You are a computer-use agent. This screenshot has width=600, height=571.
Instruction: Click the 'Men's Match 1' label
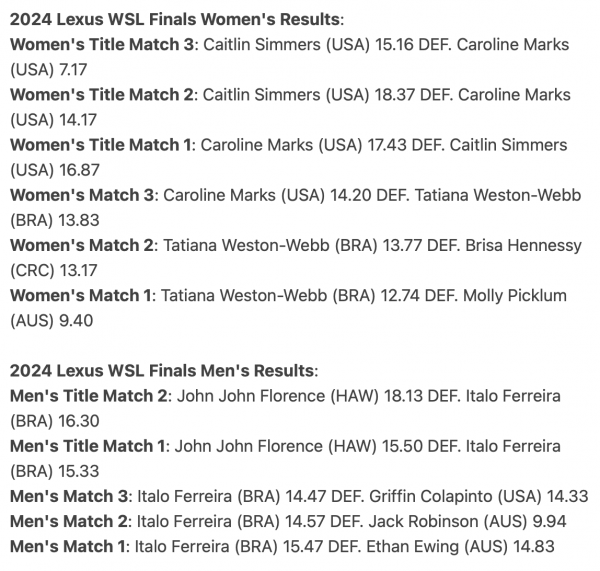[67, 547]
